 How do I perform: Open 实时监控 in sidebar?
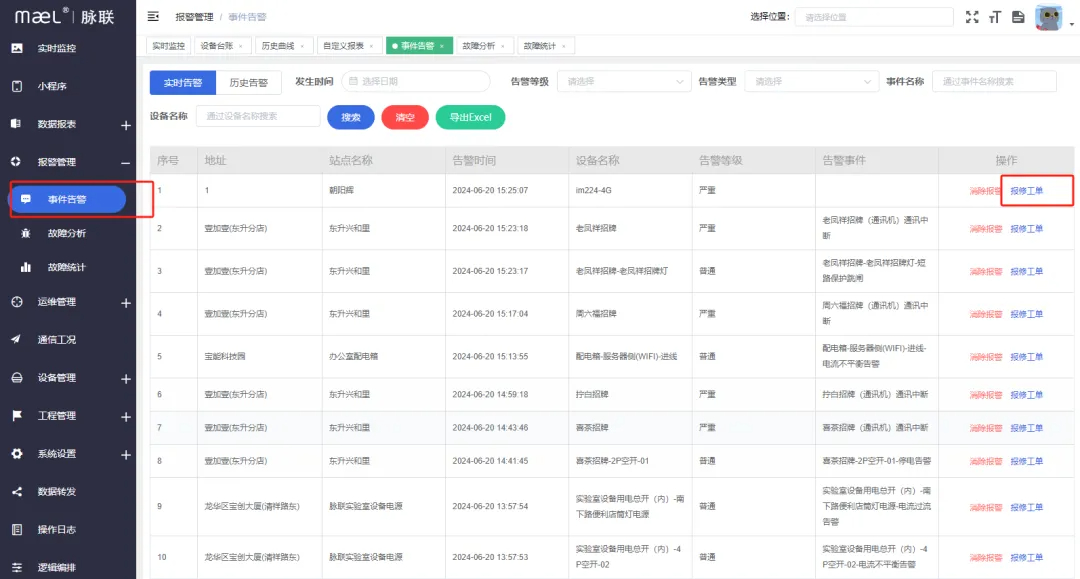click(x=56, y=48)
